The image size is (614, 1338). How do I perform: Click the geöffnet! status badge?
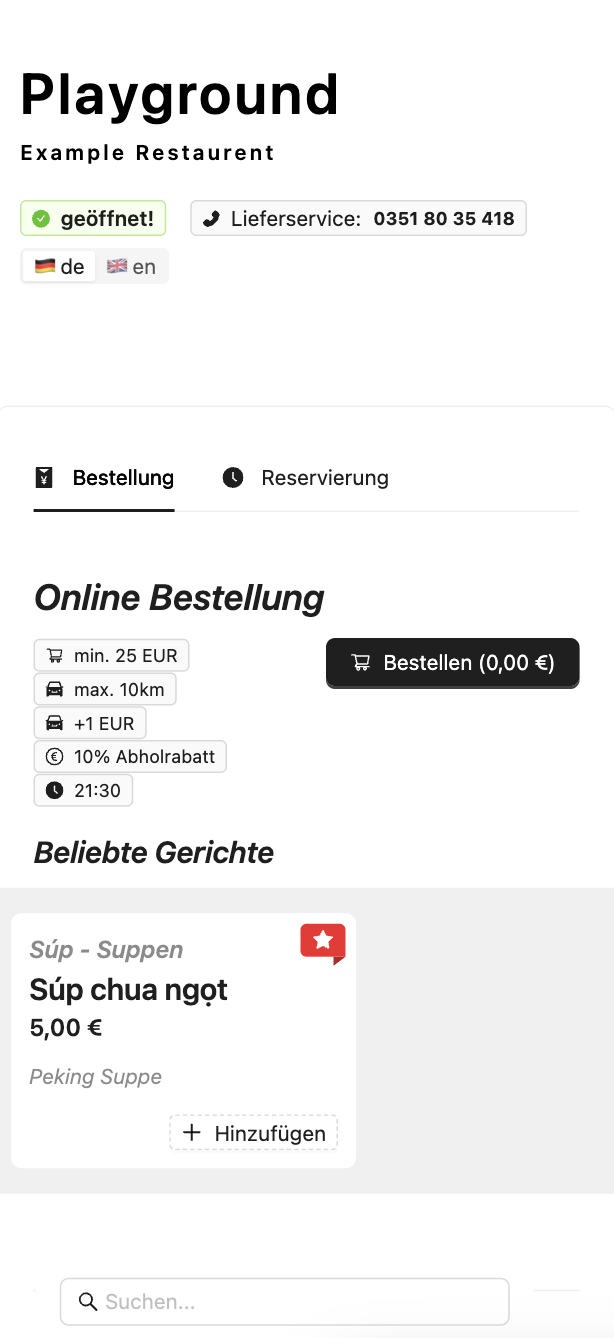pos(93,218)
